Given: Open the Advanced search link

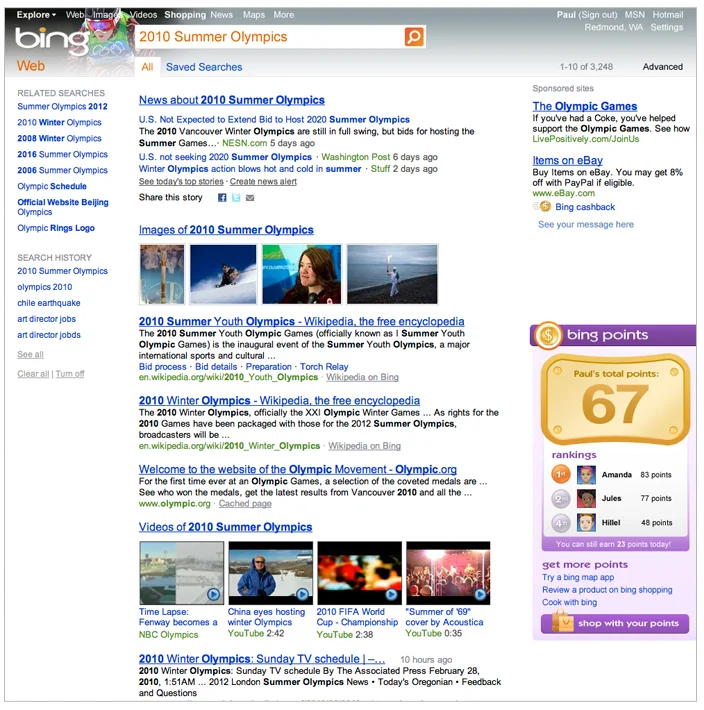Looking at the screenshot, I should click(662, 67).
